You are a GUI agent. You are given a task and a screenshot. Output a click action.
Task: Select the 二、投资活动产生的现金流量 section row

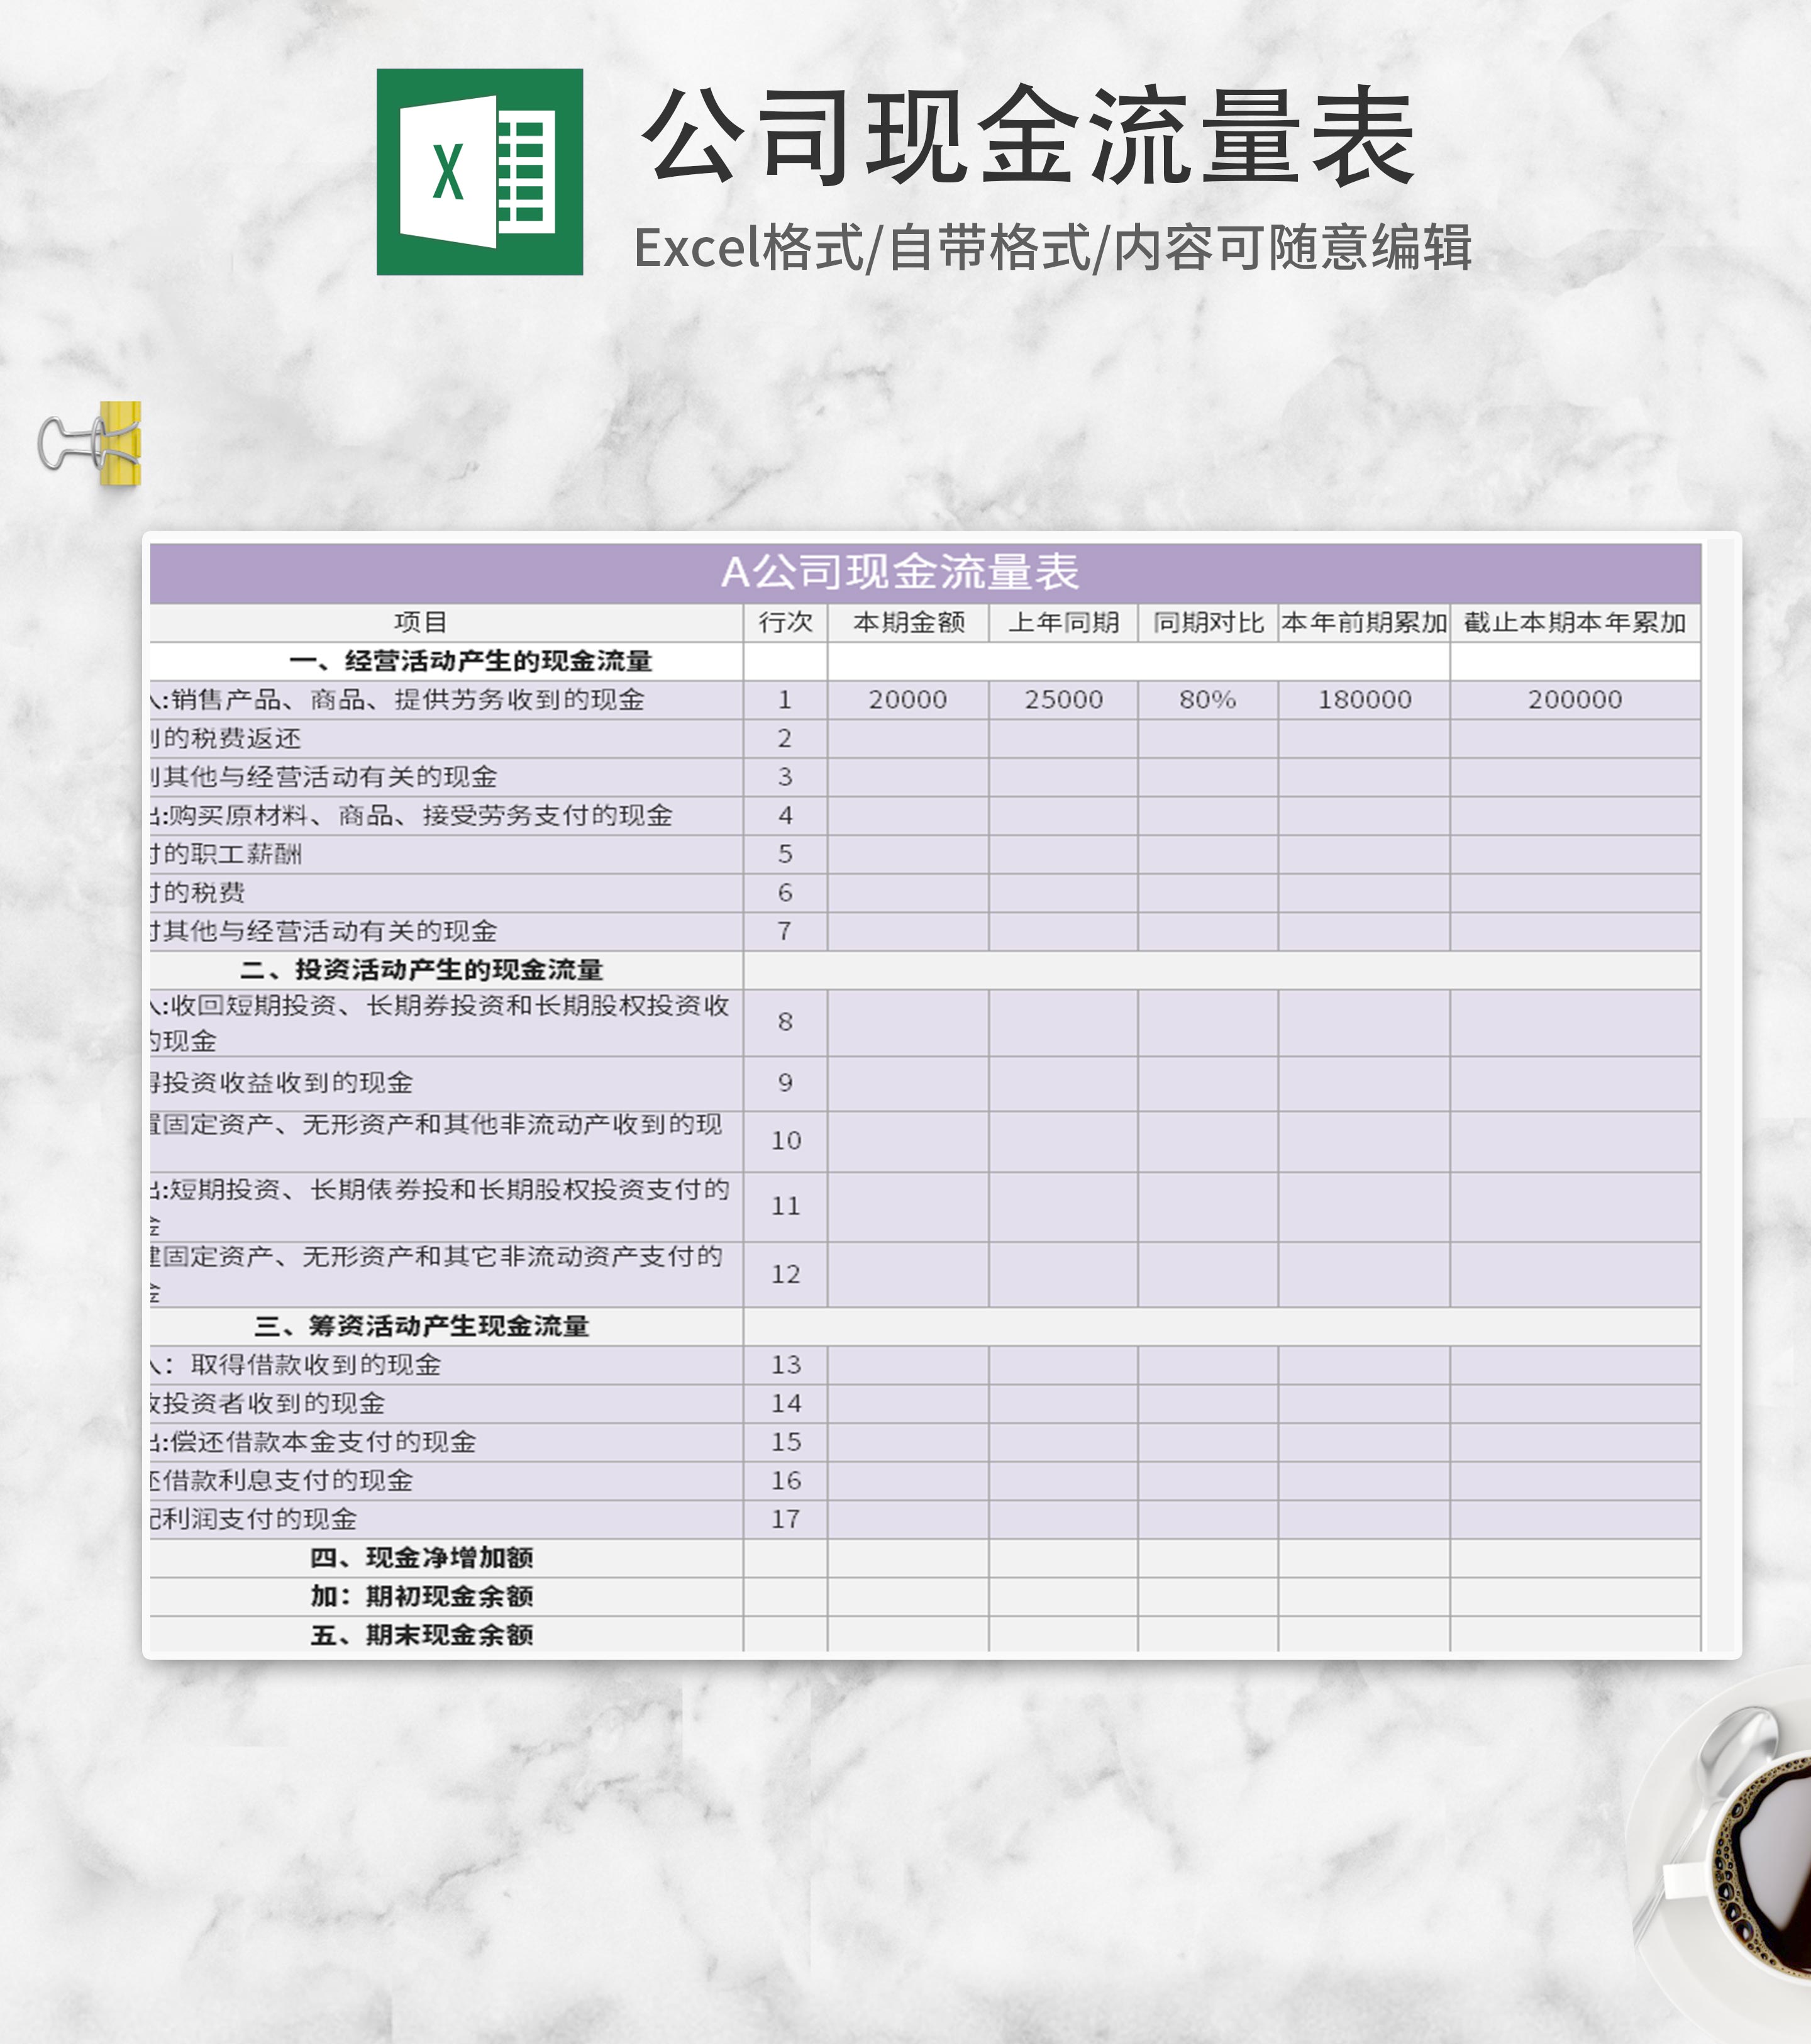pos(421,969)
